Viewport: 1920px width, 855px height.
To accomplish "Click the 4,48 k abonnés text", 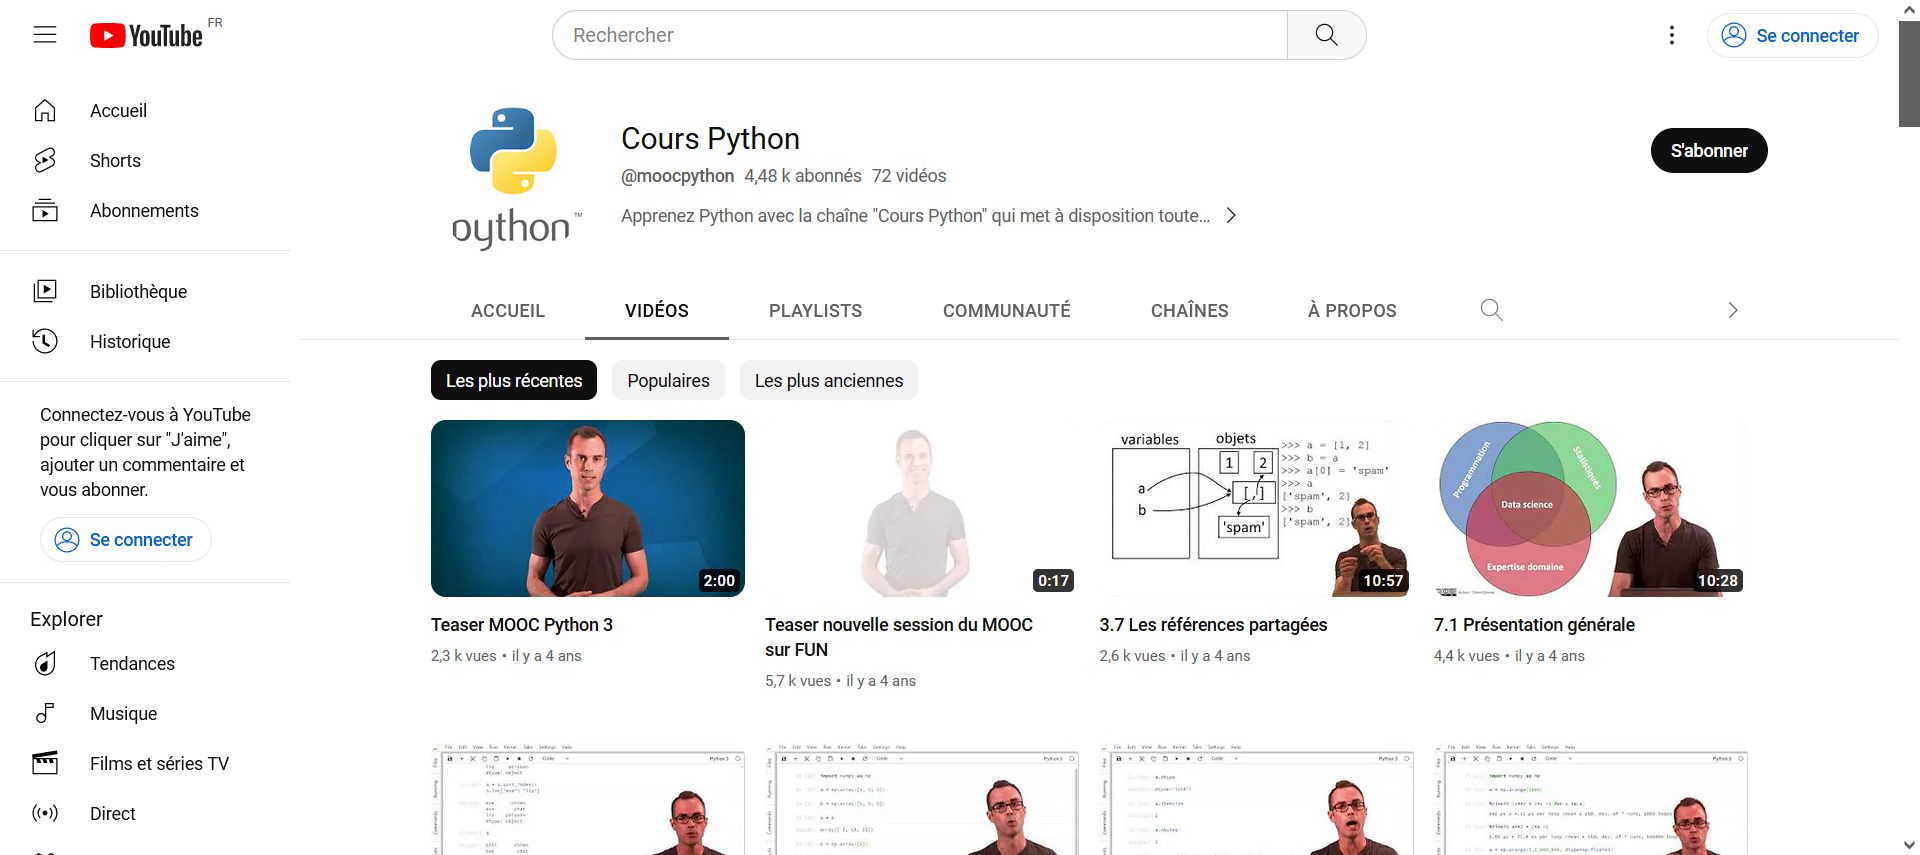I will [803, 176].
